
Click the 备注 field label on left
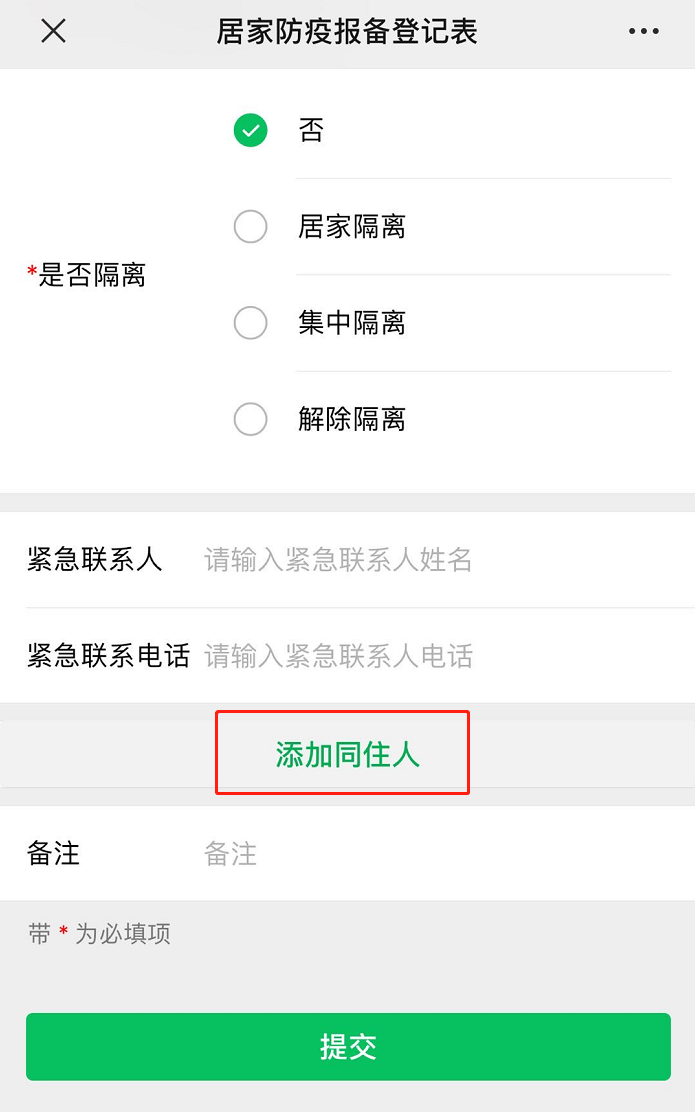[x=53, y=854]
